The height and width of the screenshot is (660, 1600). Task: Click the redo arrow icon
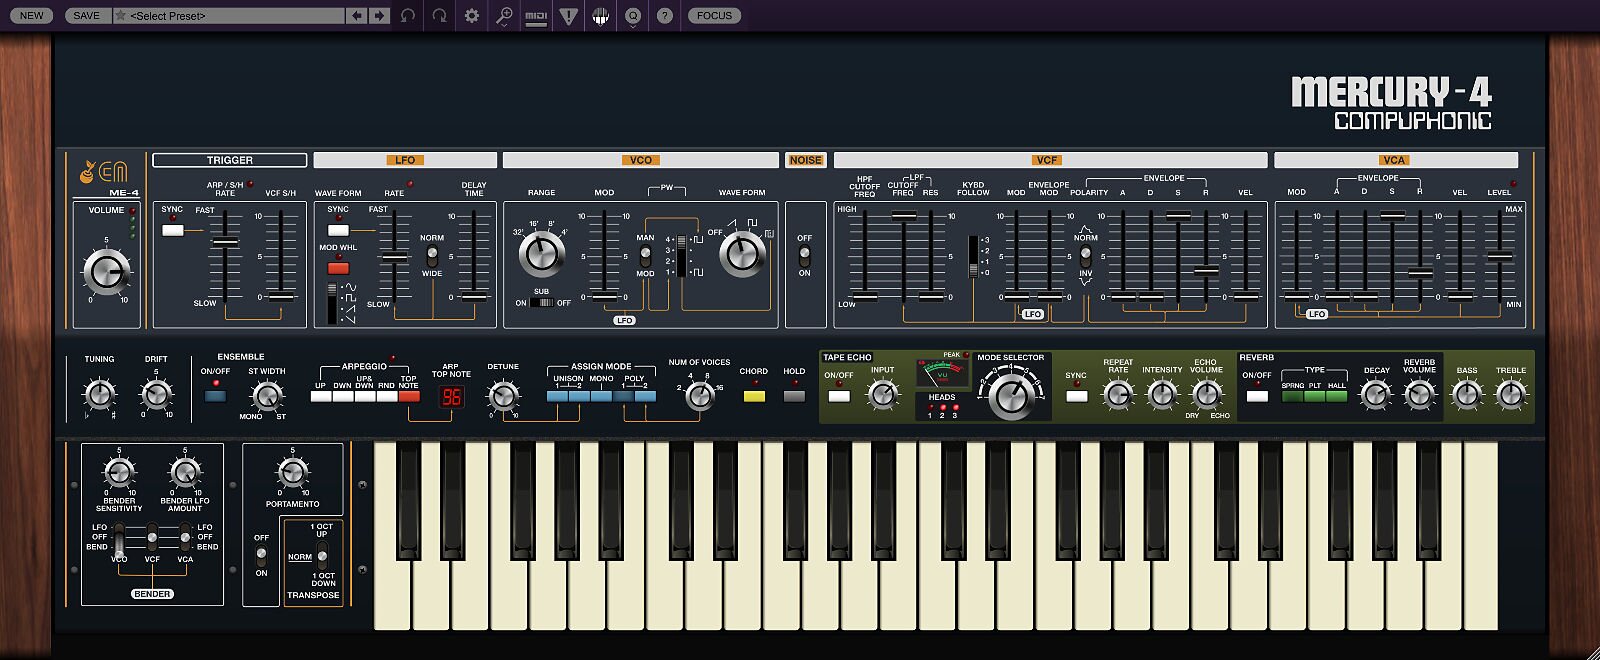439,16
